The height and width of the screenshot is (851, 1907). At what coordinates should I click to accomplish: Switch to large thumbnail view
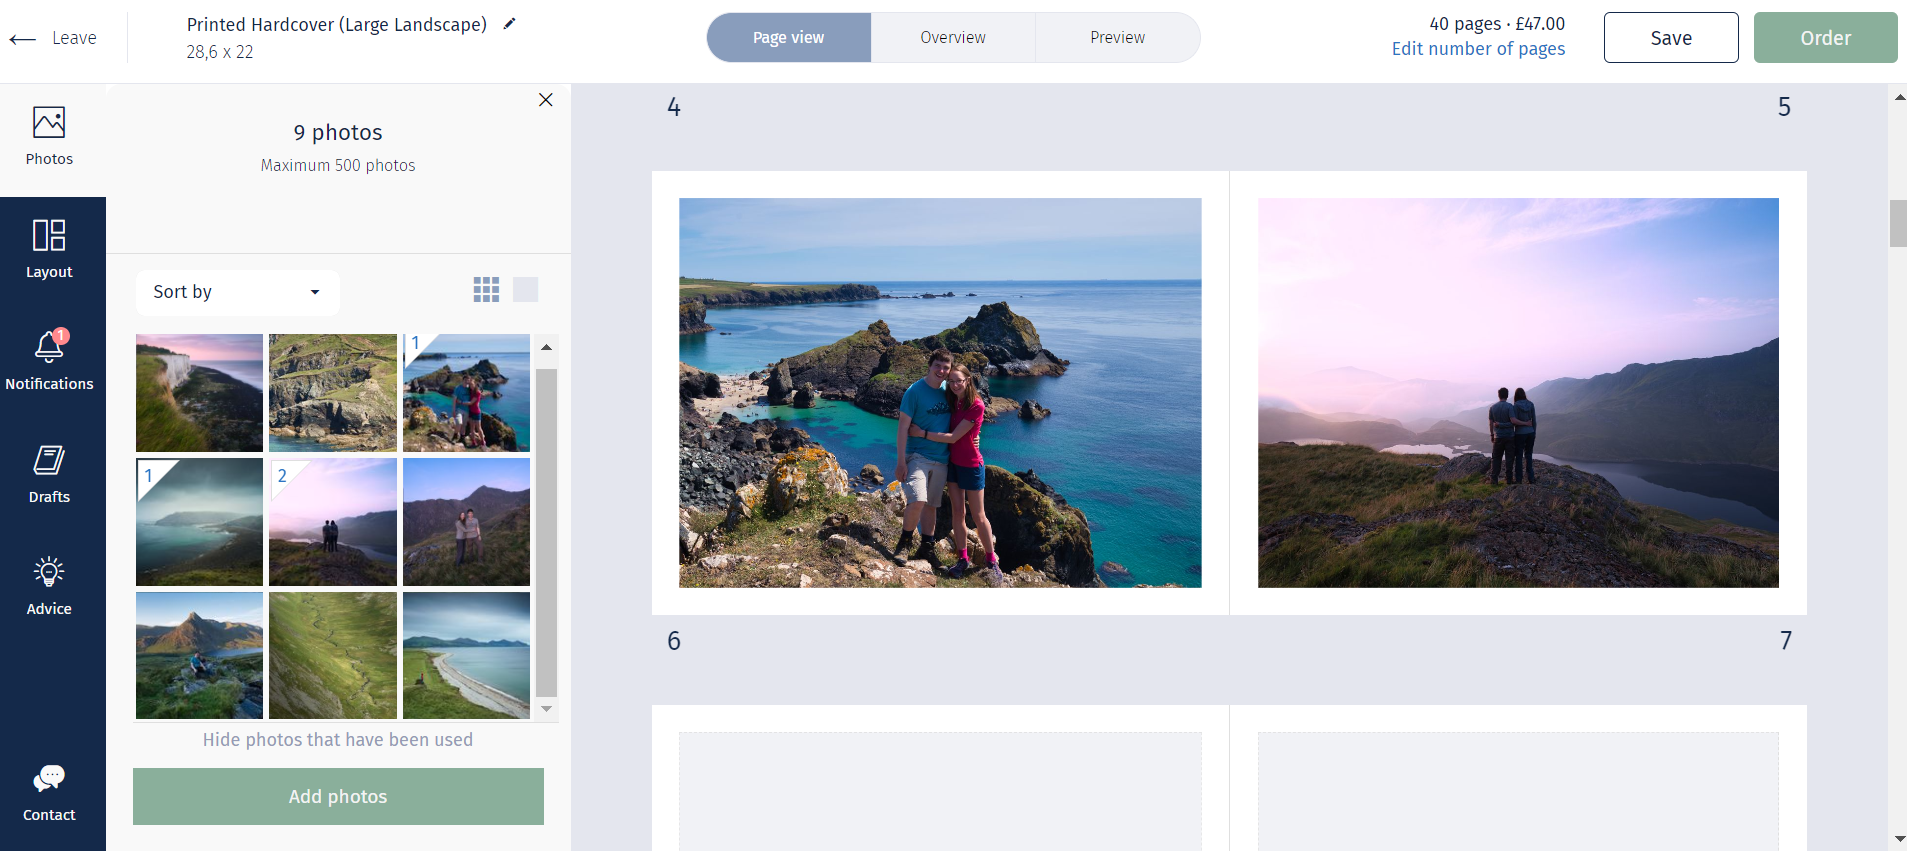coord(526,290)
